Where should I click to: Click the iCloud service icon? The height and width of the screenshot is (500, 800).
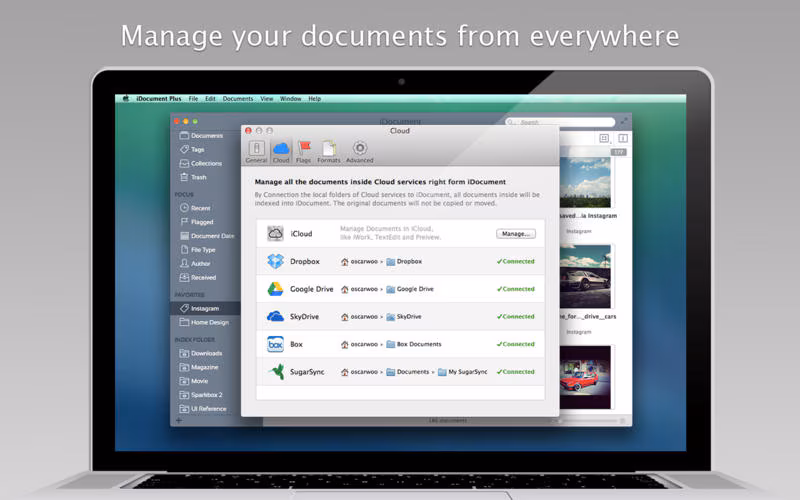point(276,234)
